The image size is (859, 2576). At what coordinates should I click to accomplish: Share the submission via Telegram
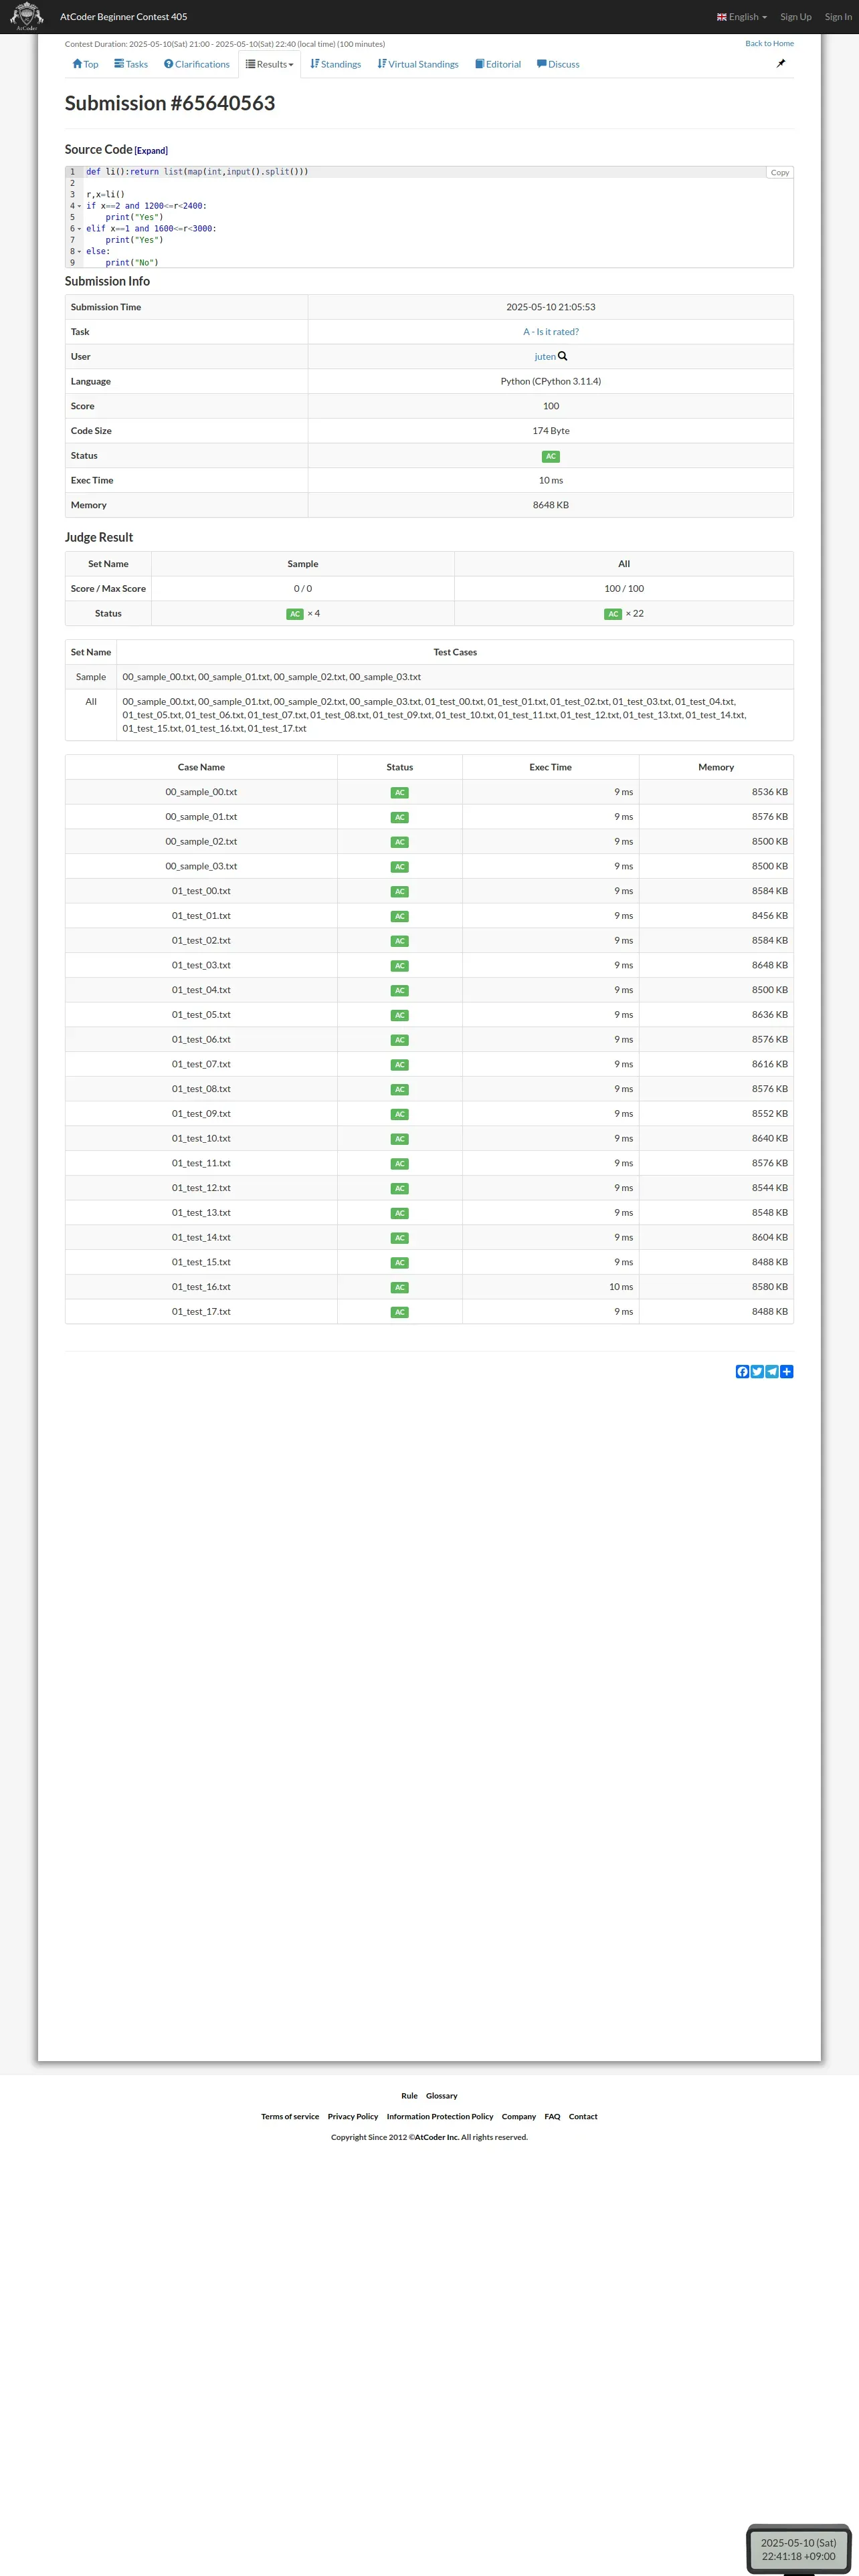(772, 1371)
